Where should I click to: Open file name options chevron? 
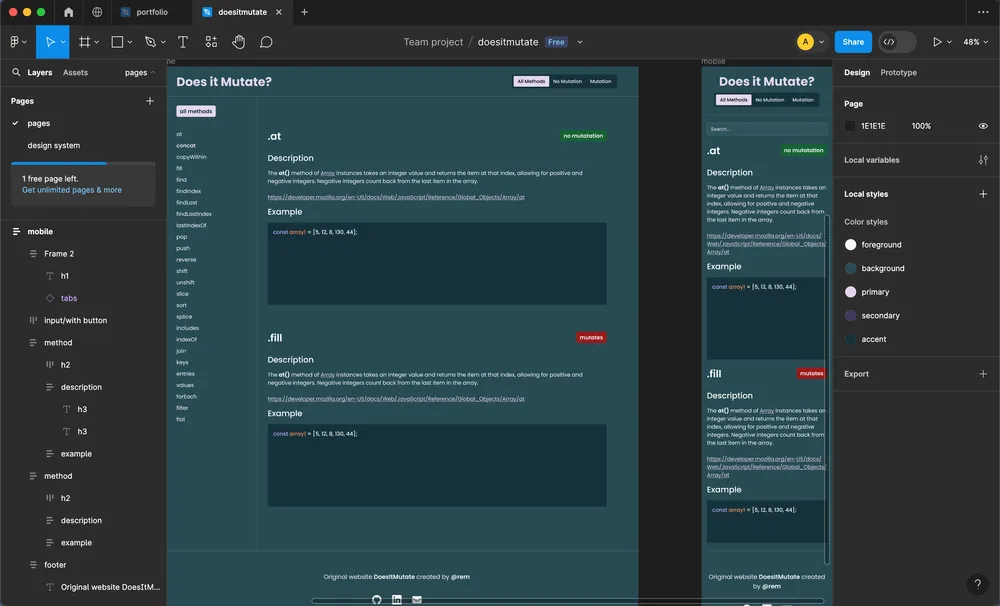pos(580,42)
